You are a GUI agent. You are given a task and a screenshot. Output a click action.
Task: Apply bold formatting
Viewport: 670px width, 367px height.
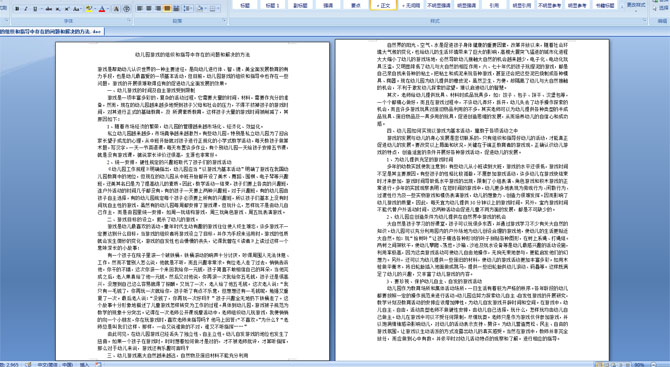[x=17, y=9]
